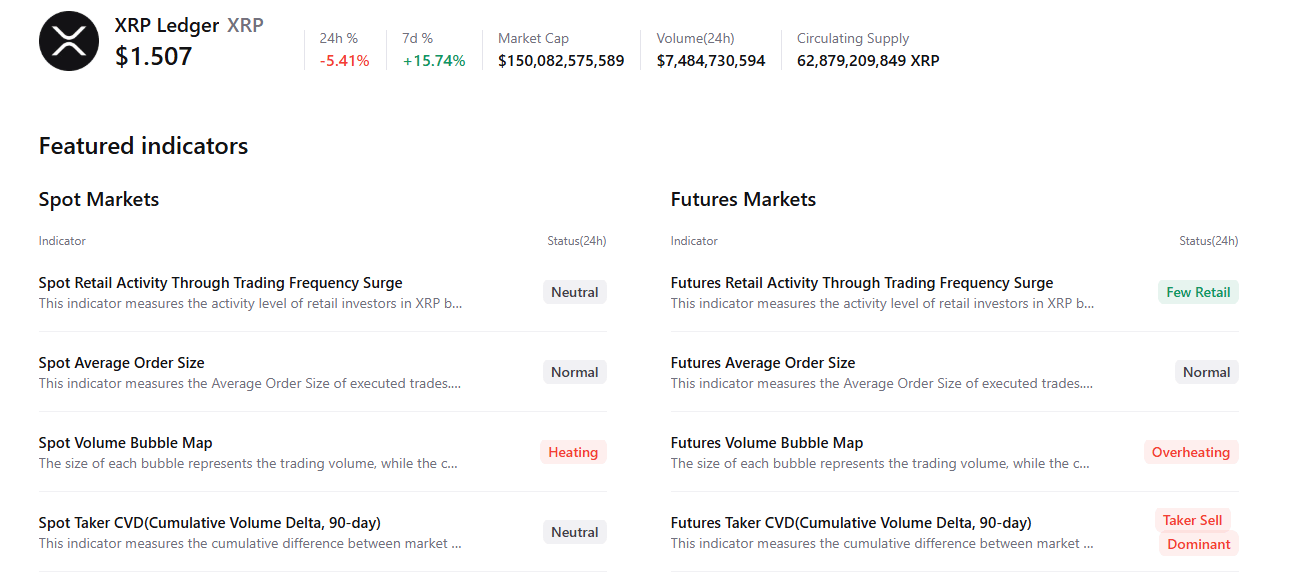1311x582 pixels.
Task: Open Futures Taker CVD indicator
Action: click(x=851, y=523)
